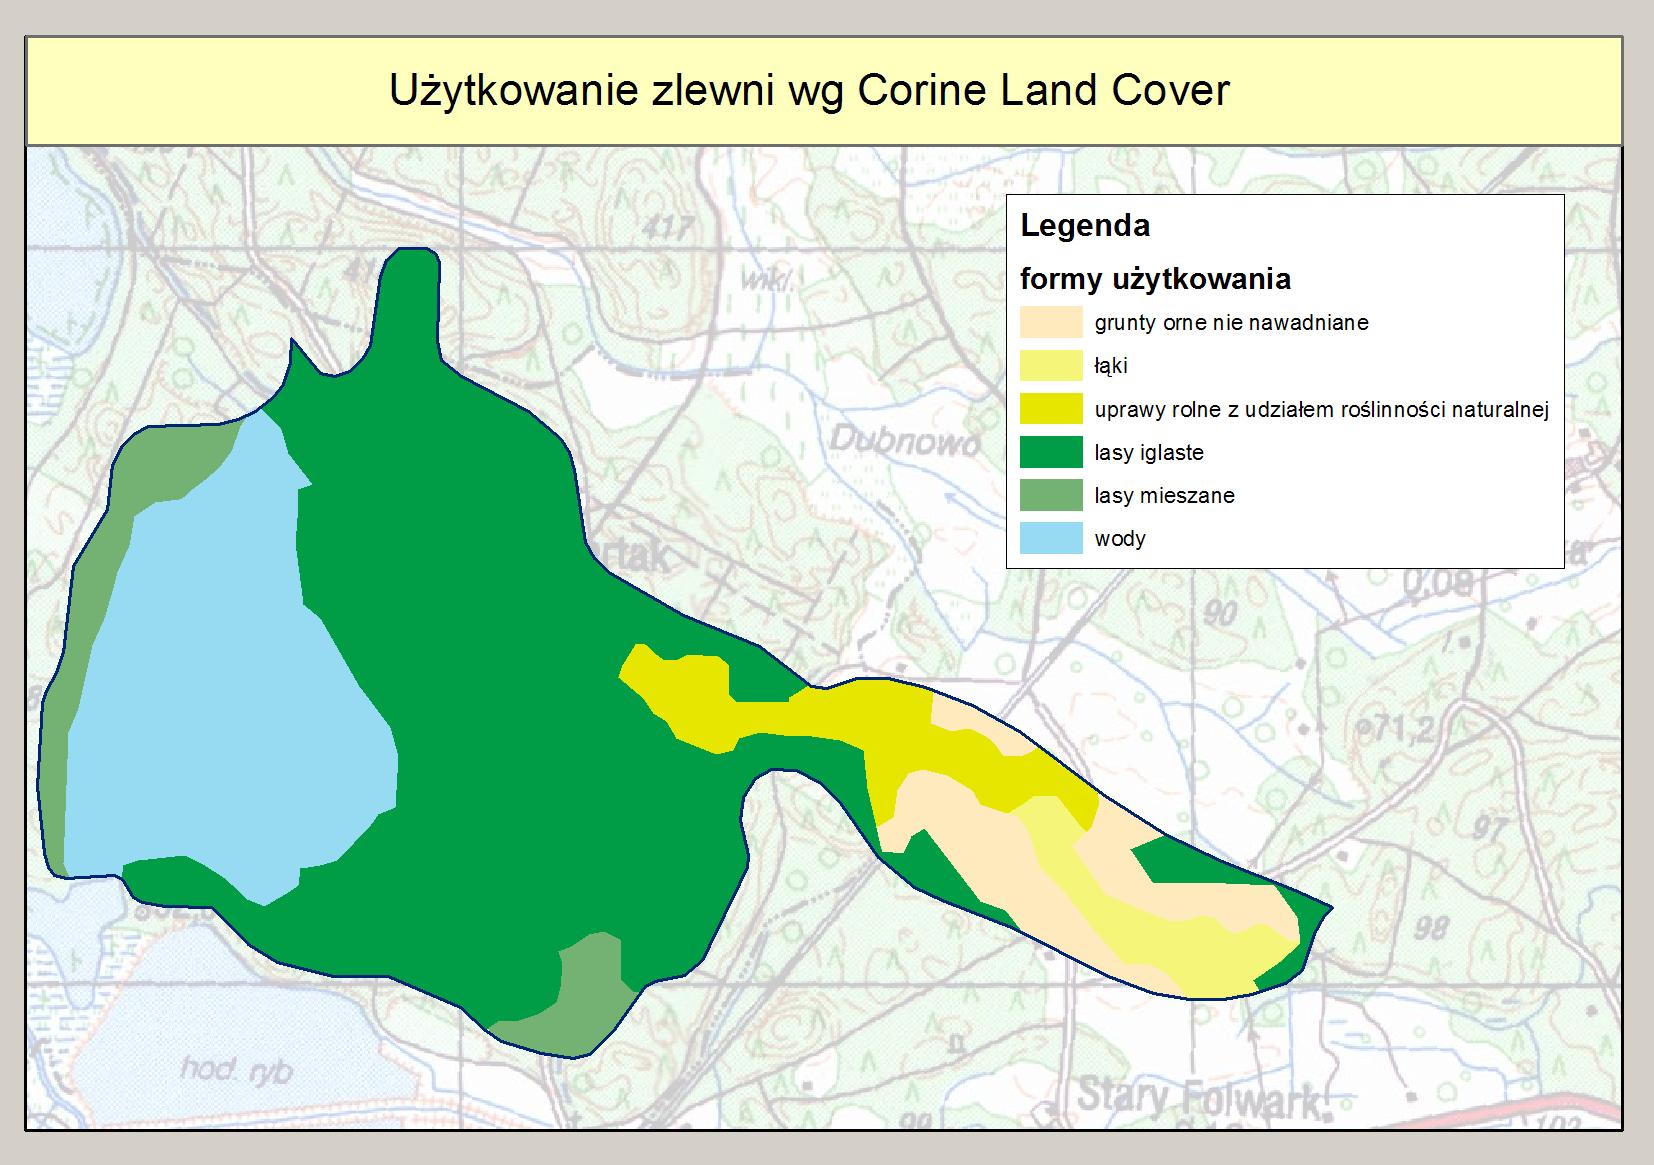Select the 'łąki' legend color swatch
Screen dimensions: 1654x1165
click(1051, 366)
